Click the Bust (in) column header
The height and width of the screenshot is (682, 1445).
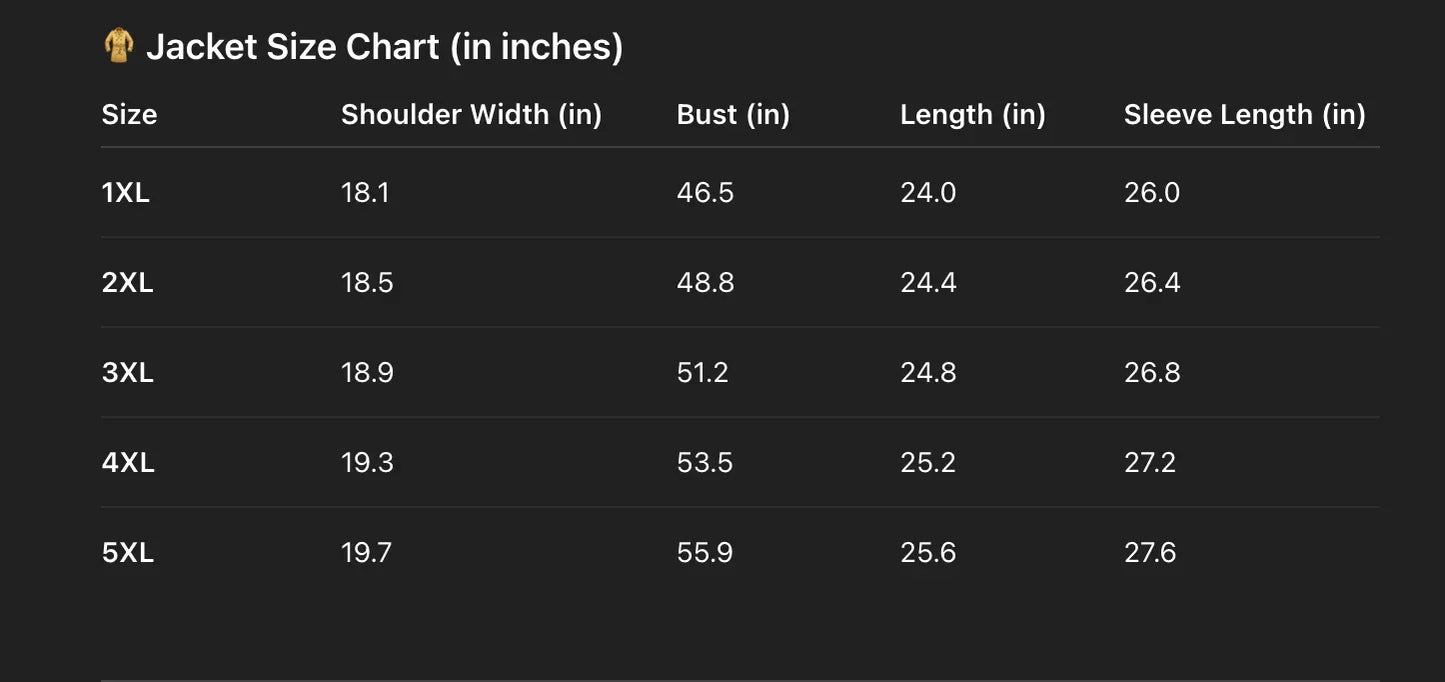733,115
